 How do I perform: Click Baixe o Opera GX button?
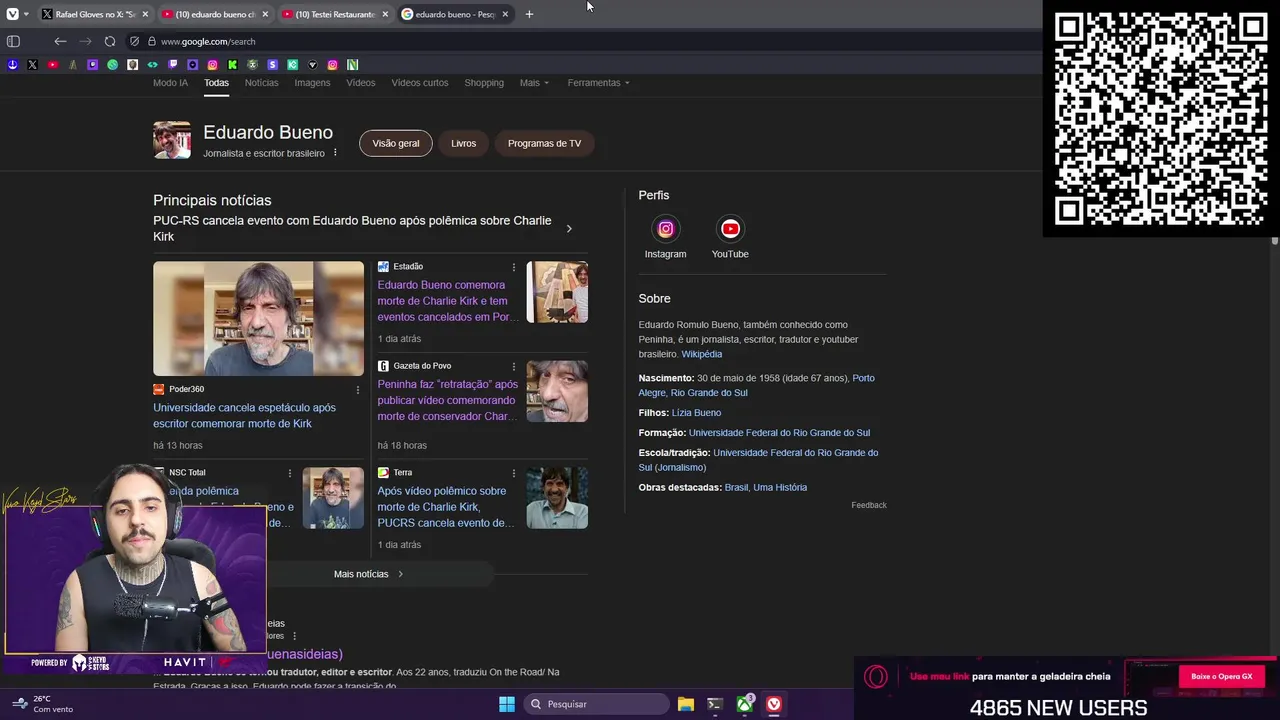click(x=1221, y=677)
